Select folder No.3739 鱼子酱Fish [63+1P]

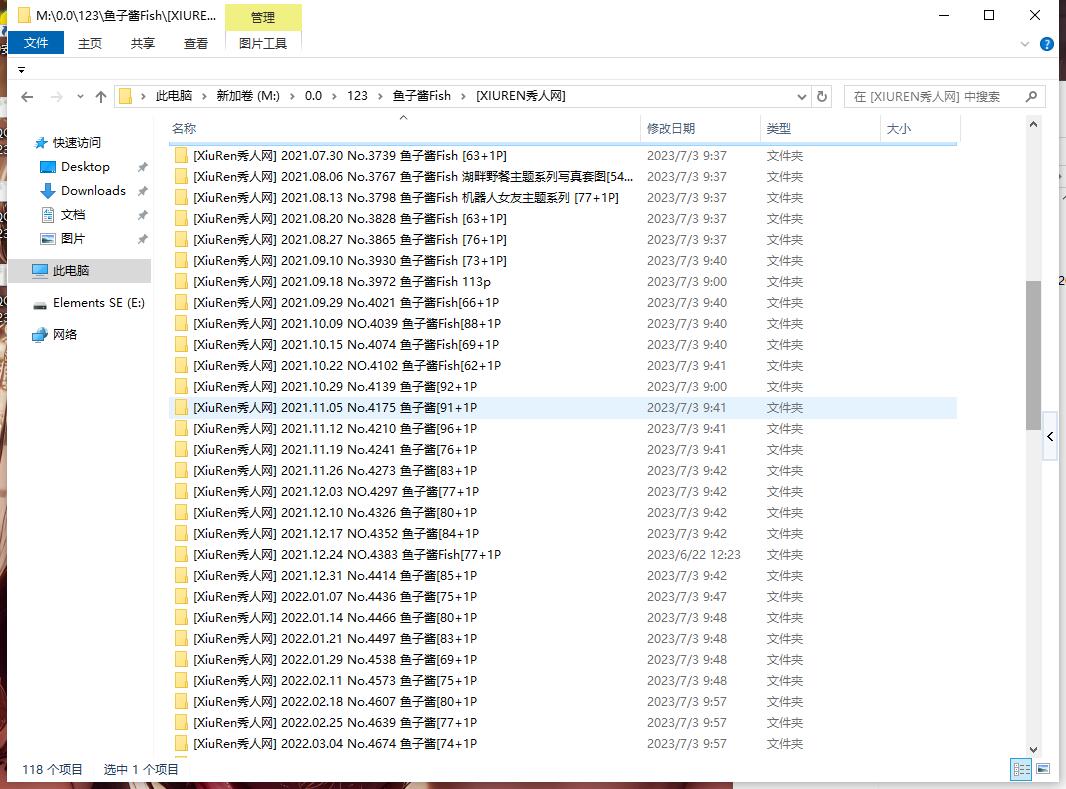click(562, 156)
